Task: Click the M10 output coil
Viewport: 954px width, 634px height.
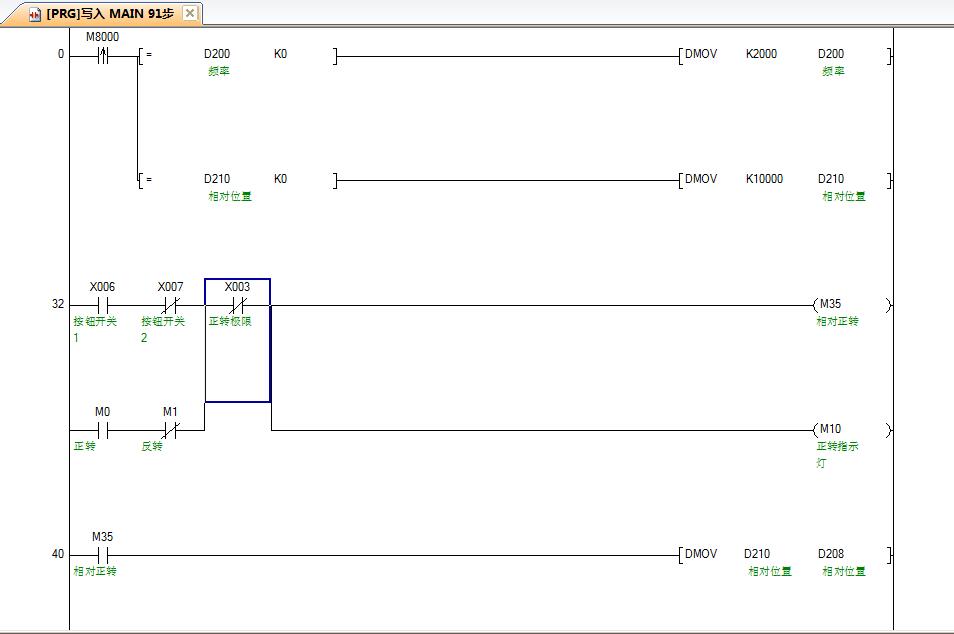Action: [830, 430]
